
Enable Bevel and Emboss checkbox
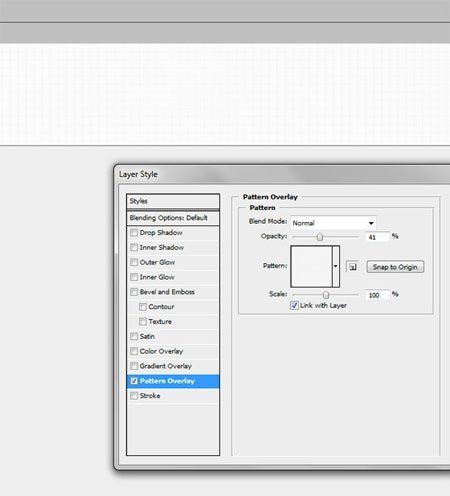coord(134,292)
